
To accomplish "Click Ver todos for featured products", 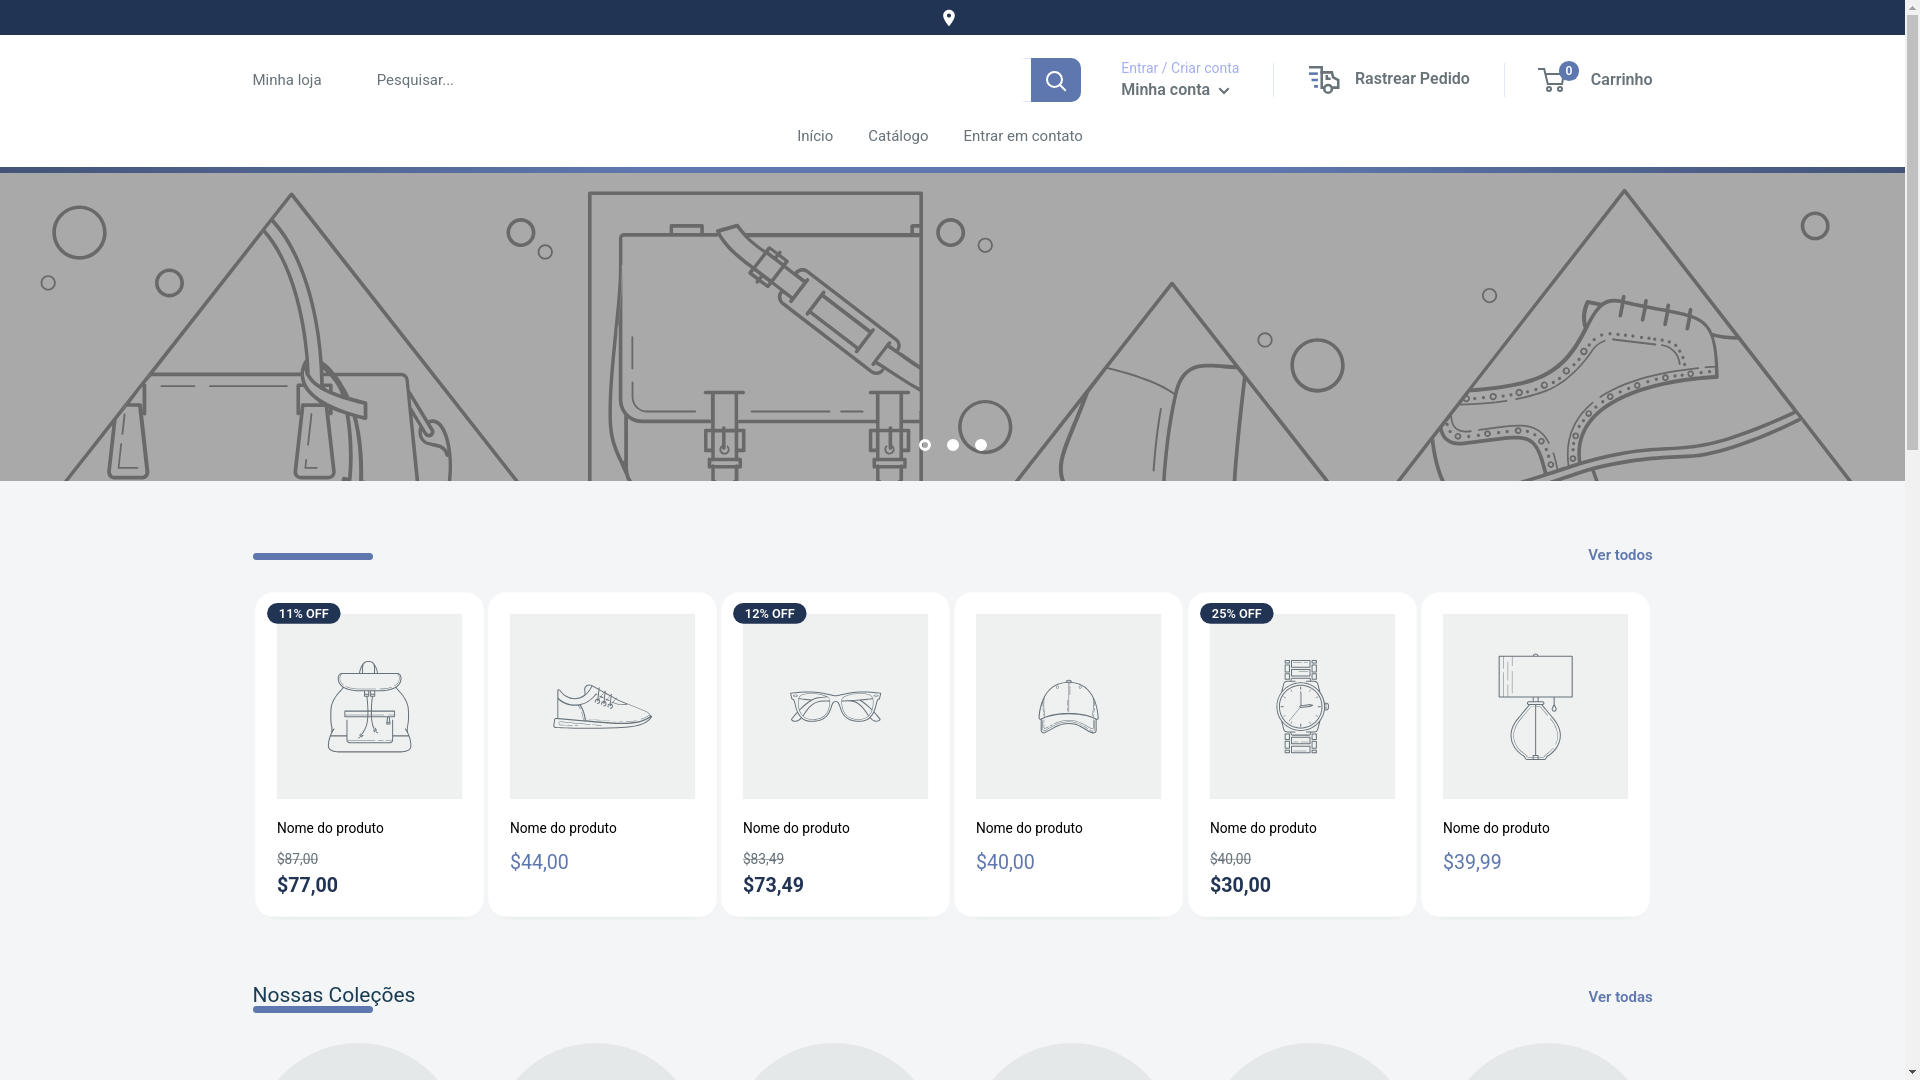I will point(1620,555).
